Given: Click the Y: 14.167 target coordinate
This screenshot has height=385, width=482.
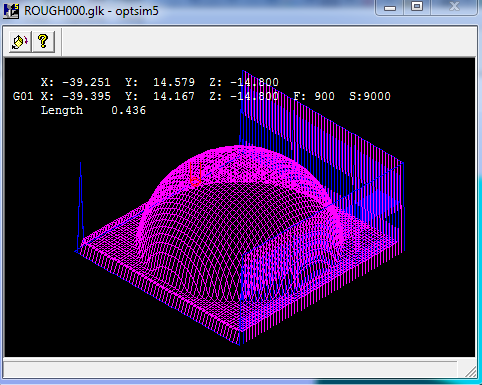Looking at the screenshot, I should pyautogui.click(x=160, y=96).
